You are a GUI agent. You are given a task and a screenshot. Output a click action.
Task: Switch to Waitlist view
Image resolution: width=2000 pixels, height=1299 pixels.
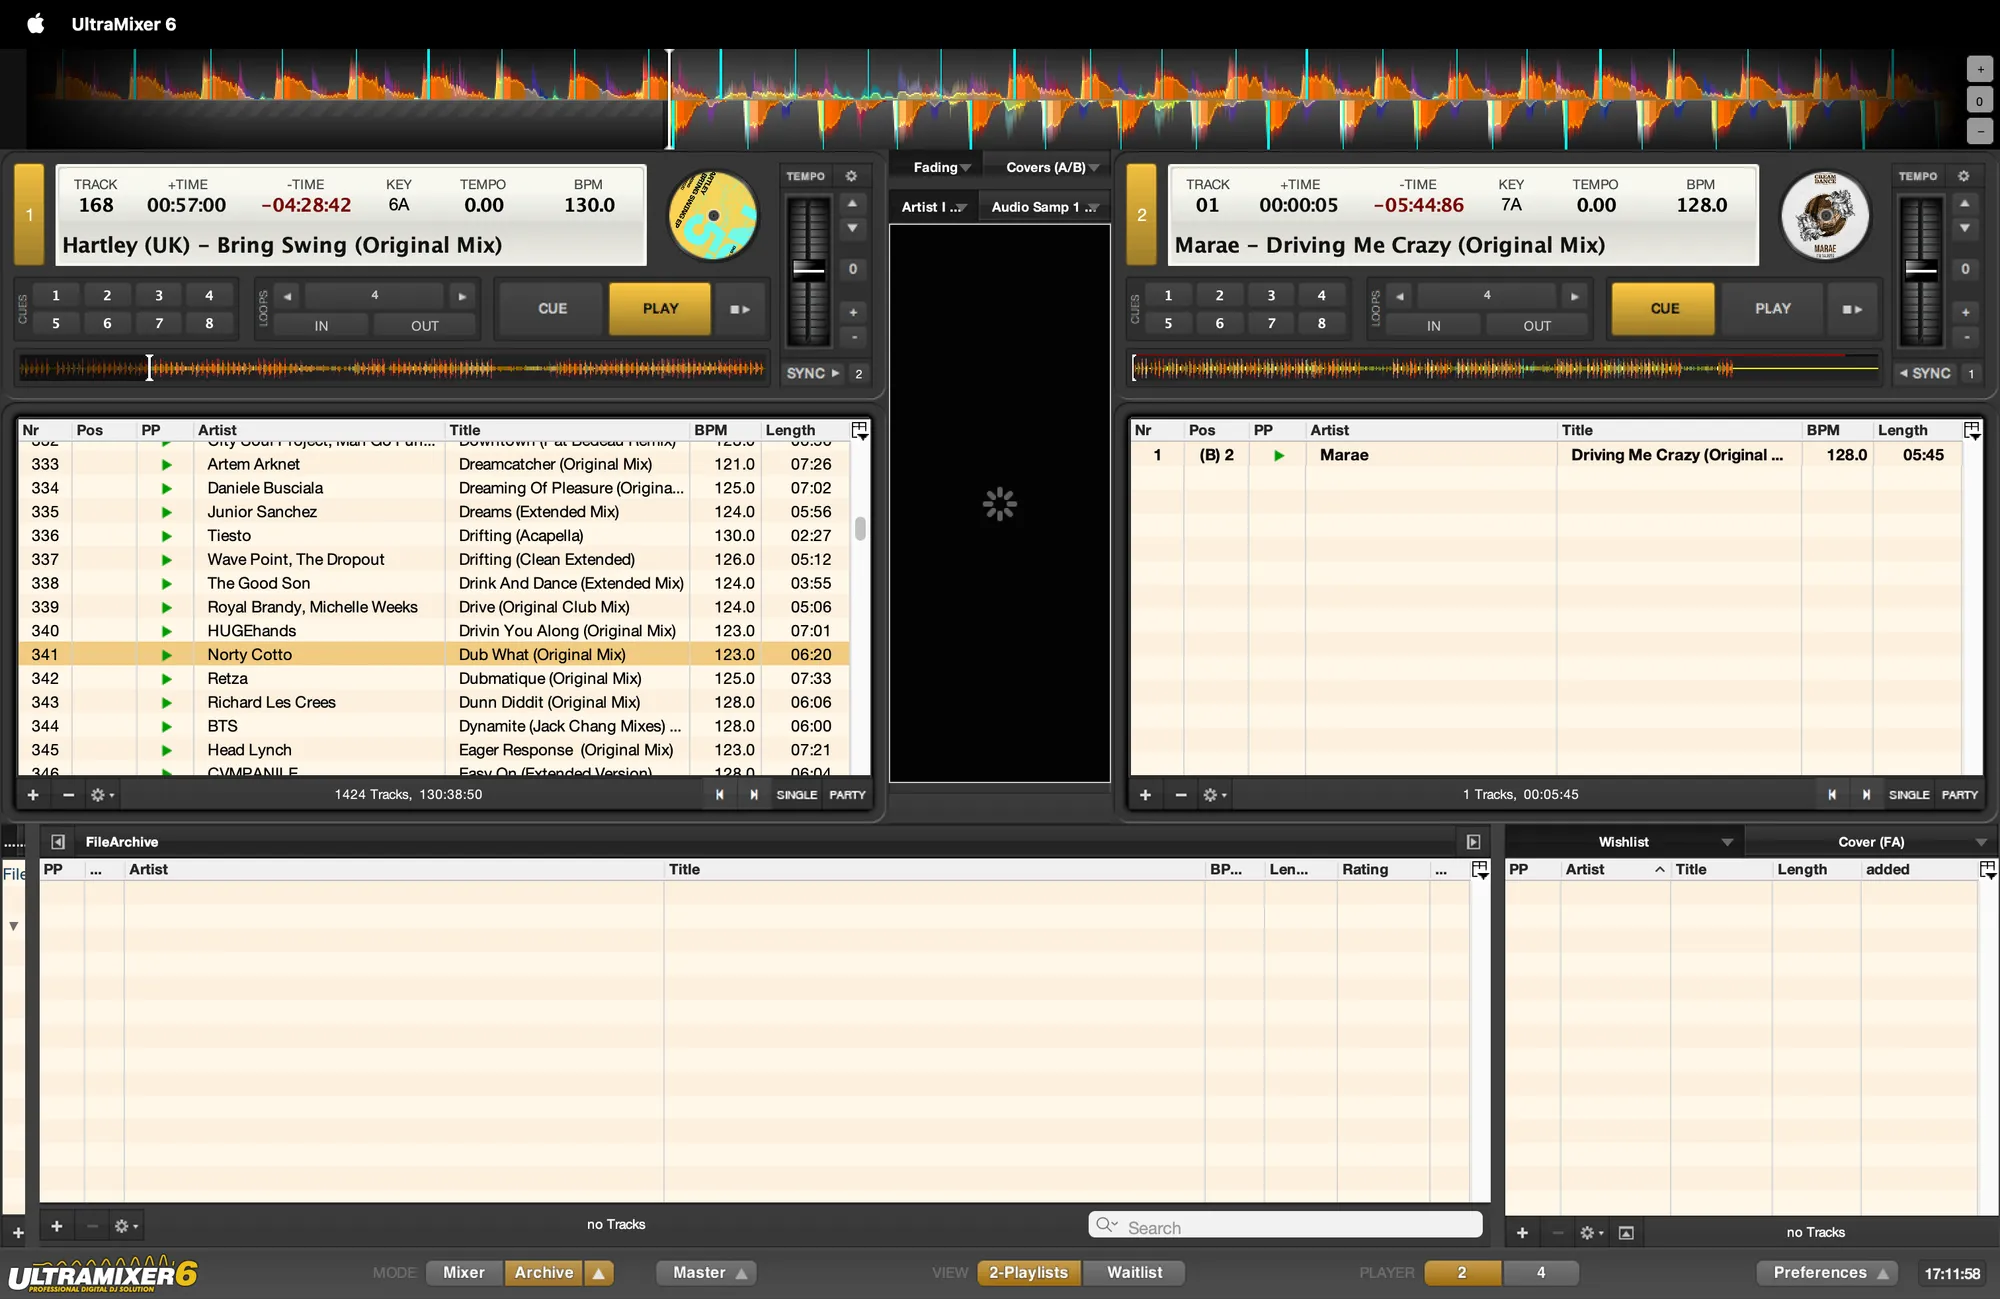[1134, 1272]
